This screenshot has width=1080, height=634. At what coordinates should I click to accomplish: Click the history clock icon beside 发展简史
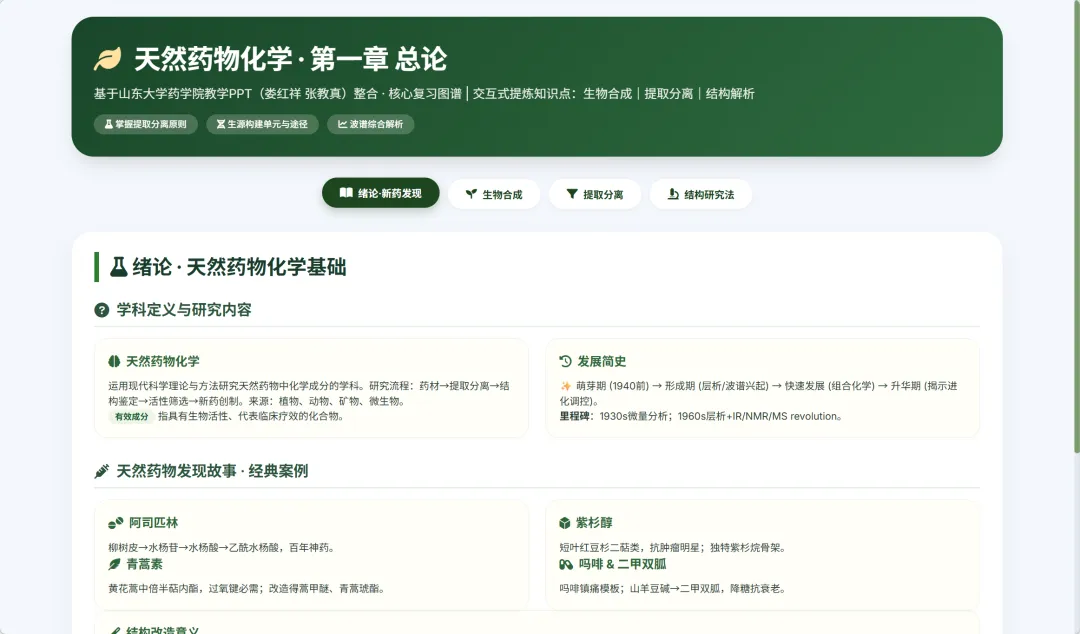565,361
